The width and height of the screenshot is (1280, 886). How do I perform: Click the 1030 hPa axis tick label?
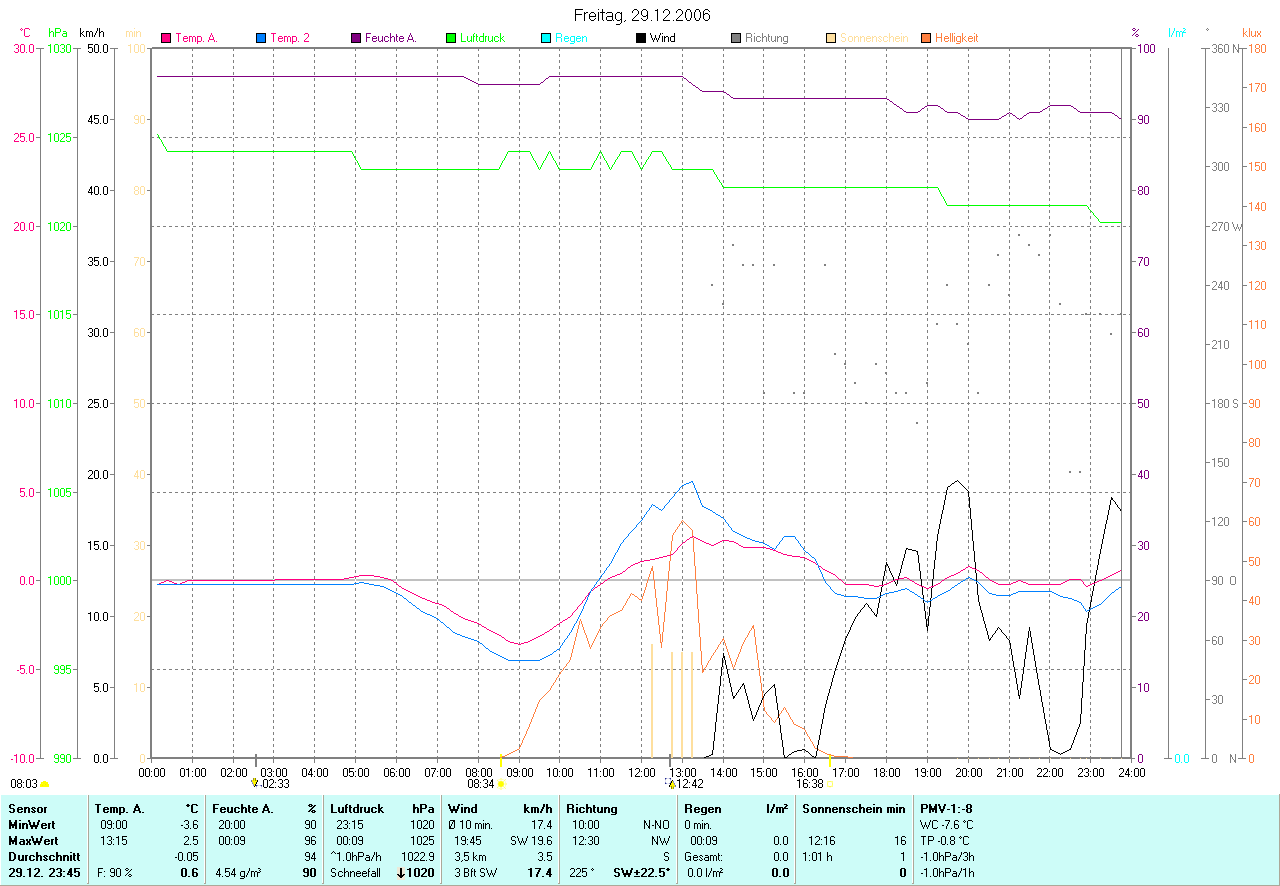(x=59, y=49)
